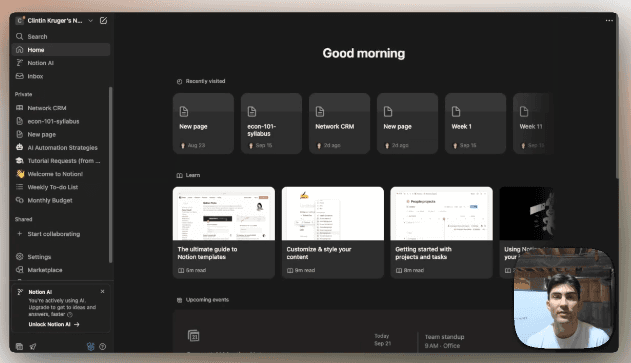Click the info icon in AI banner
The image size is (631, 363).
(70, 314)
